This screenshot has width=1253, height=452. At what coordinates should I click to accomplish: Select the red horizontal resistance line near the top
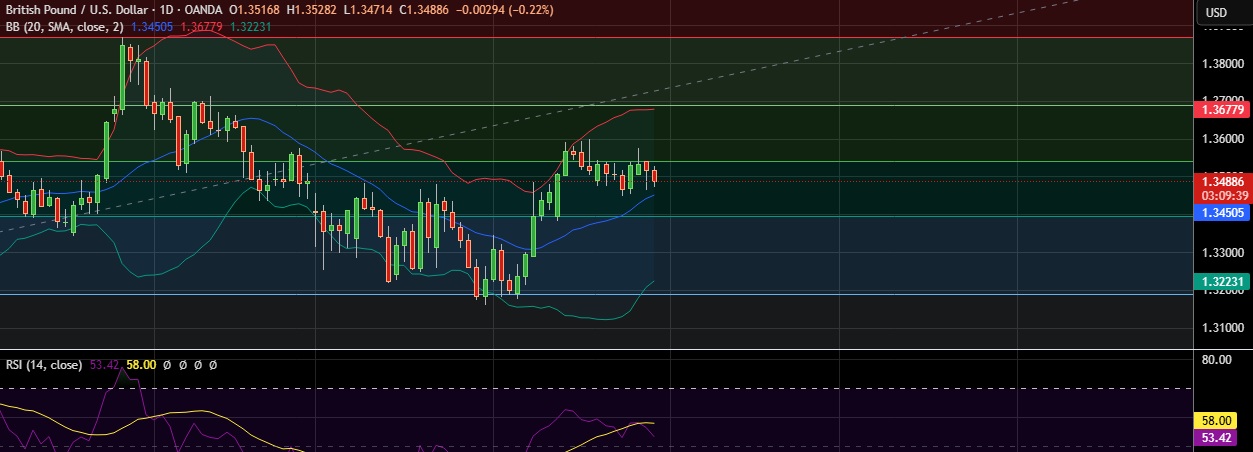point(597,37)
